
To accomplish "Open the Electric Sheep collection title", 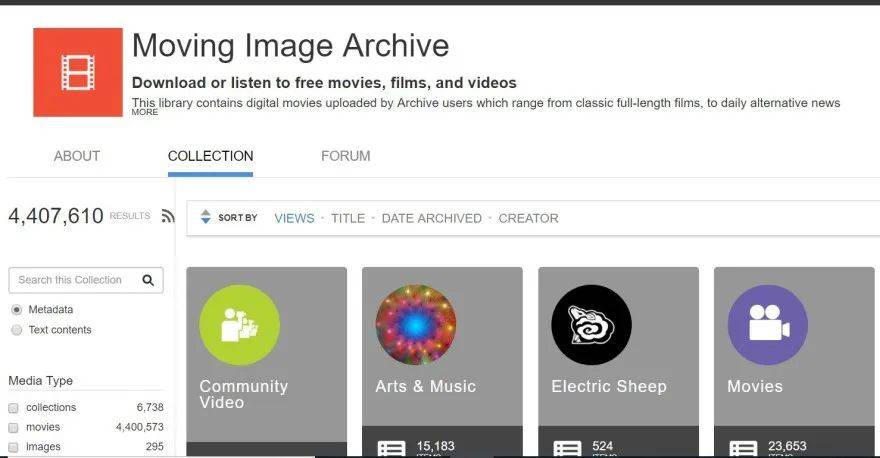I will (x=609, y=386).
